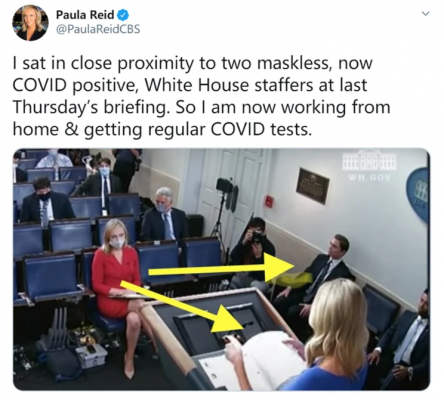The image size is (444, 400).
Task: Open the @PaulaReidCBS handle link
Action: (98, 29)
